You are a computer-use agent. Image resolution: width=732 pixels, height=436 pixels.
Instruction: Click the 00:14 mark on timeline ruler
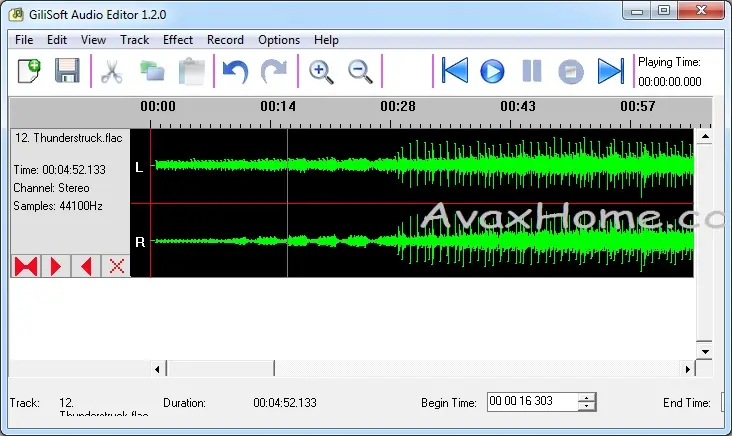278,106
